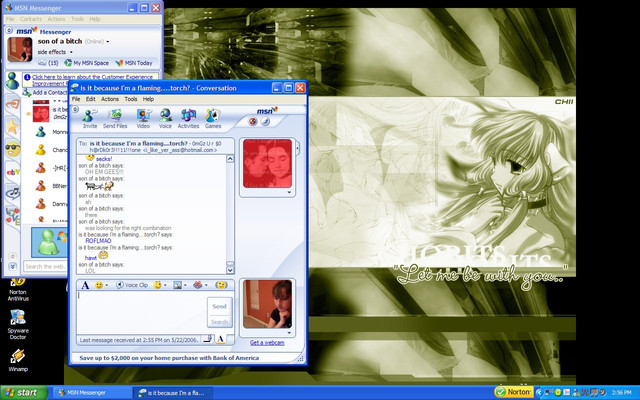Open the winks picker icon

[157, 285]
